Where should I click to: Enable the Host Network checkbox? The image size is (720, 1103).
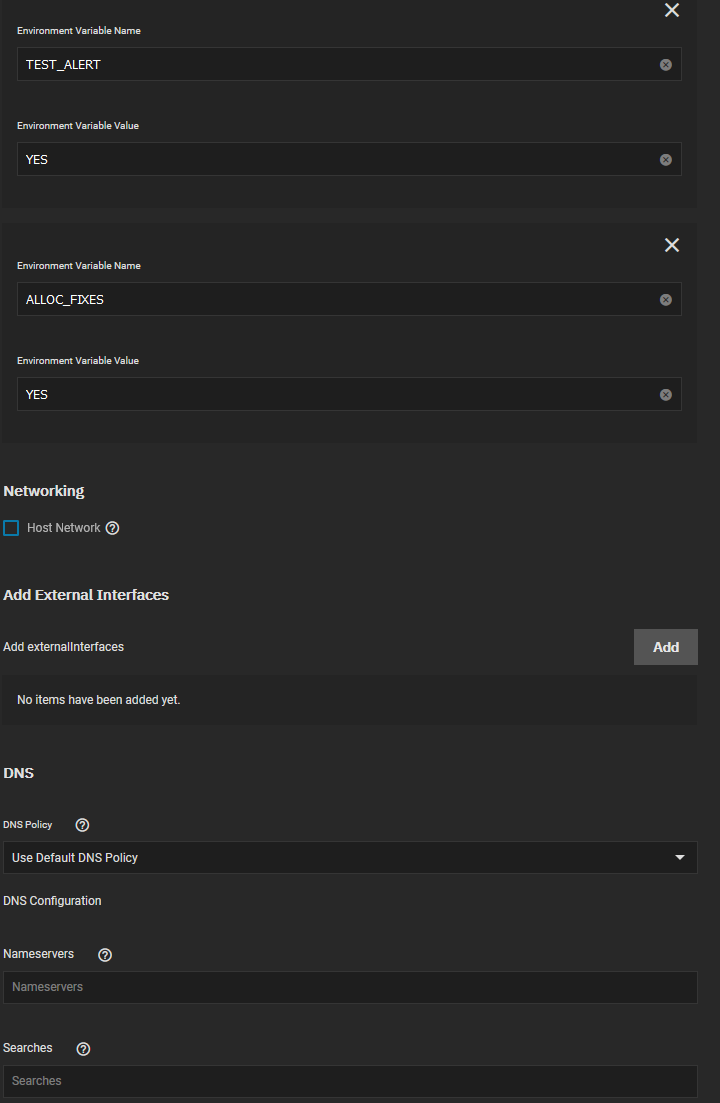11,528
